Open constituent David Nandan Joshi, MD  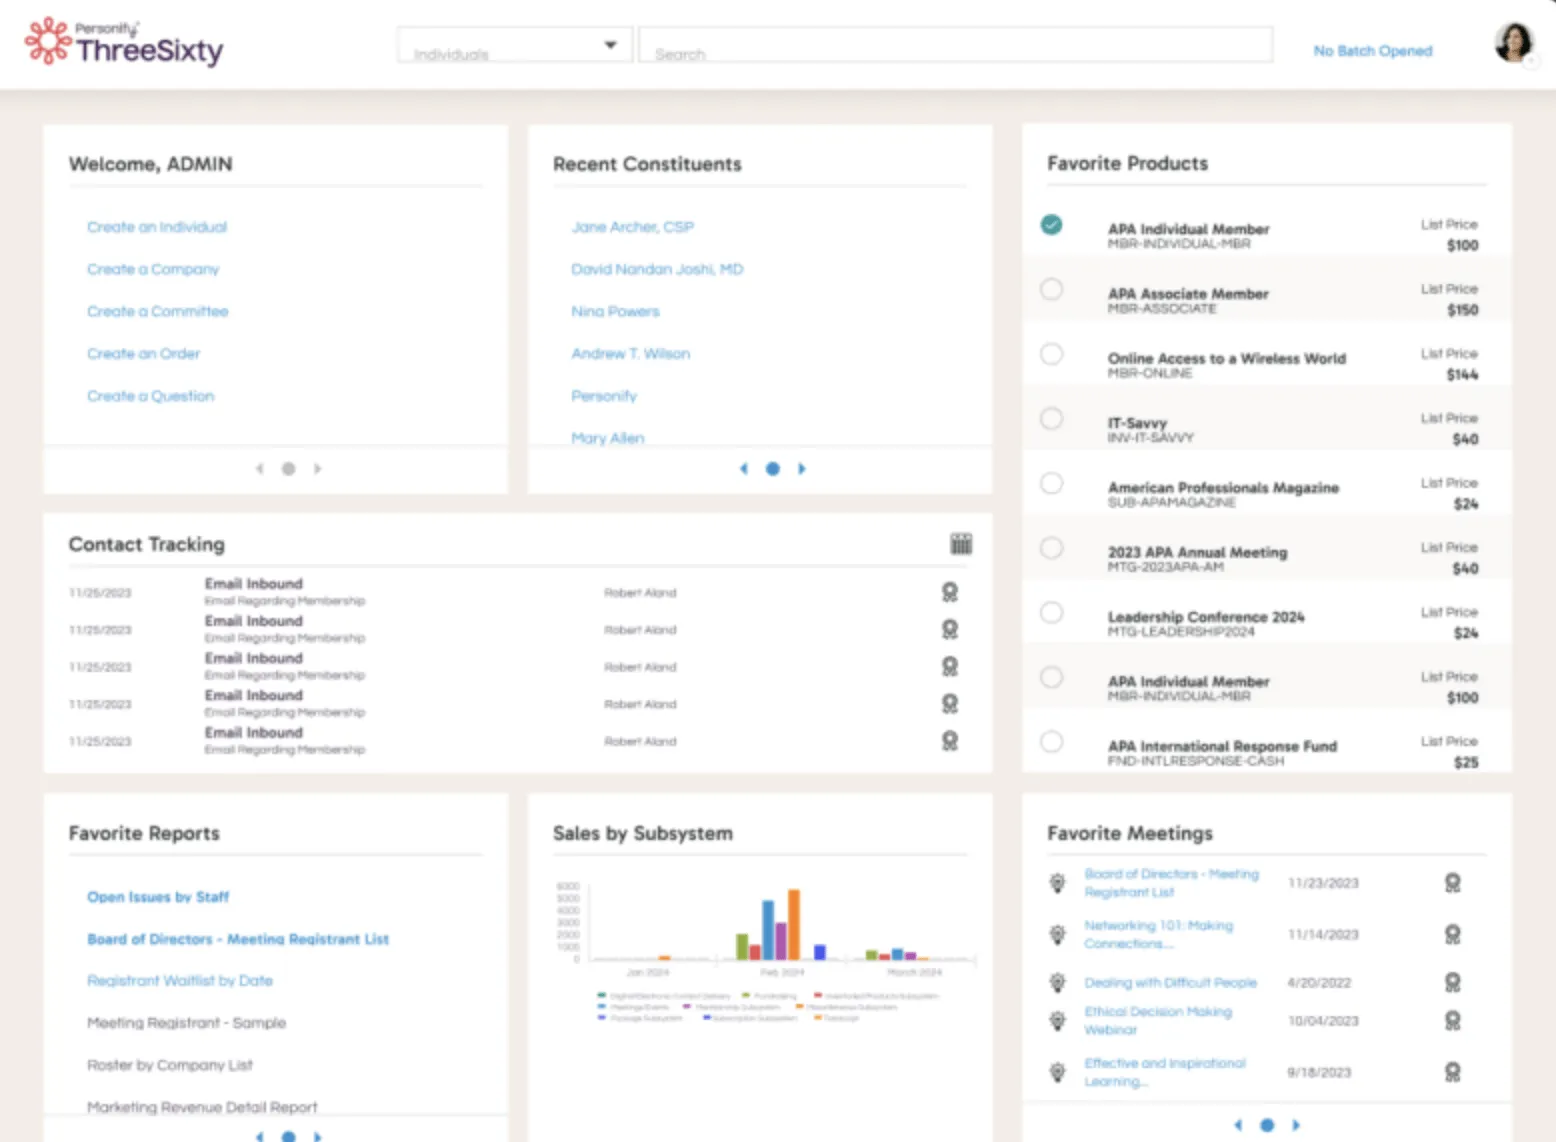point(657,269)
